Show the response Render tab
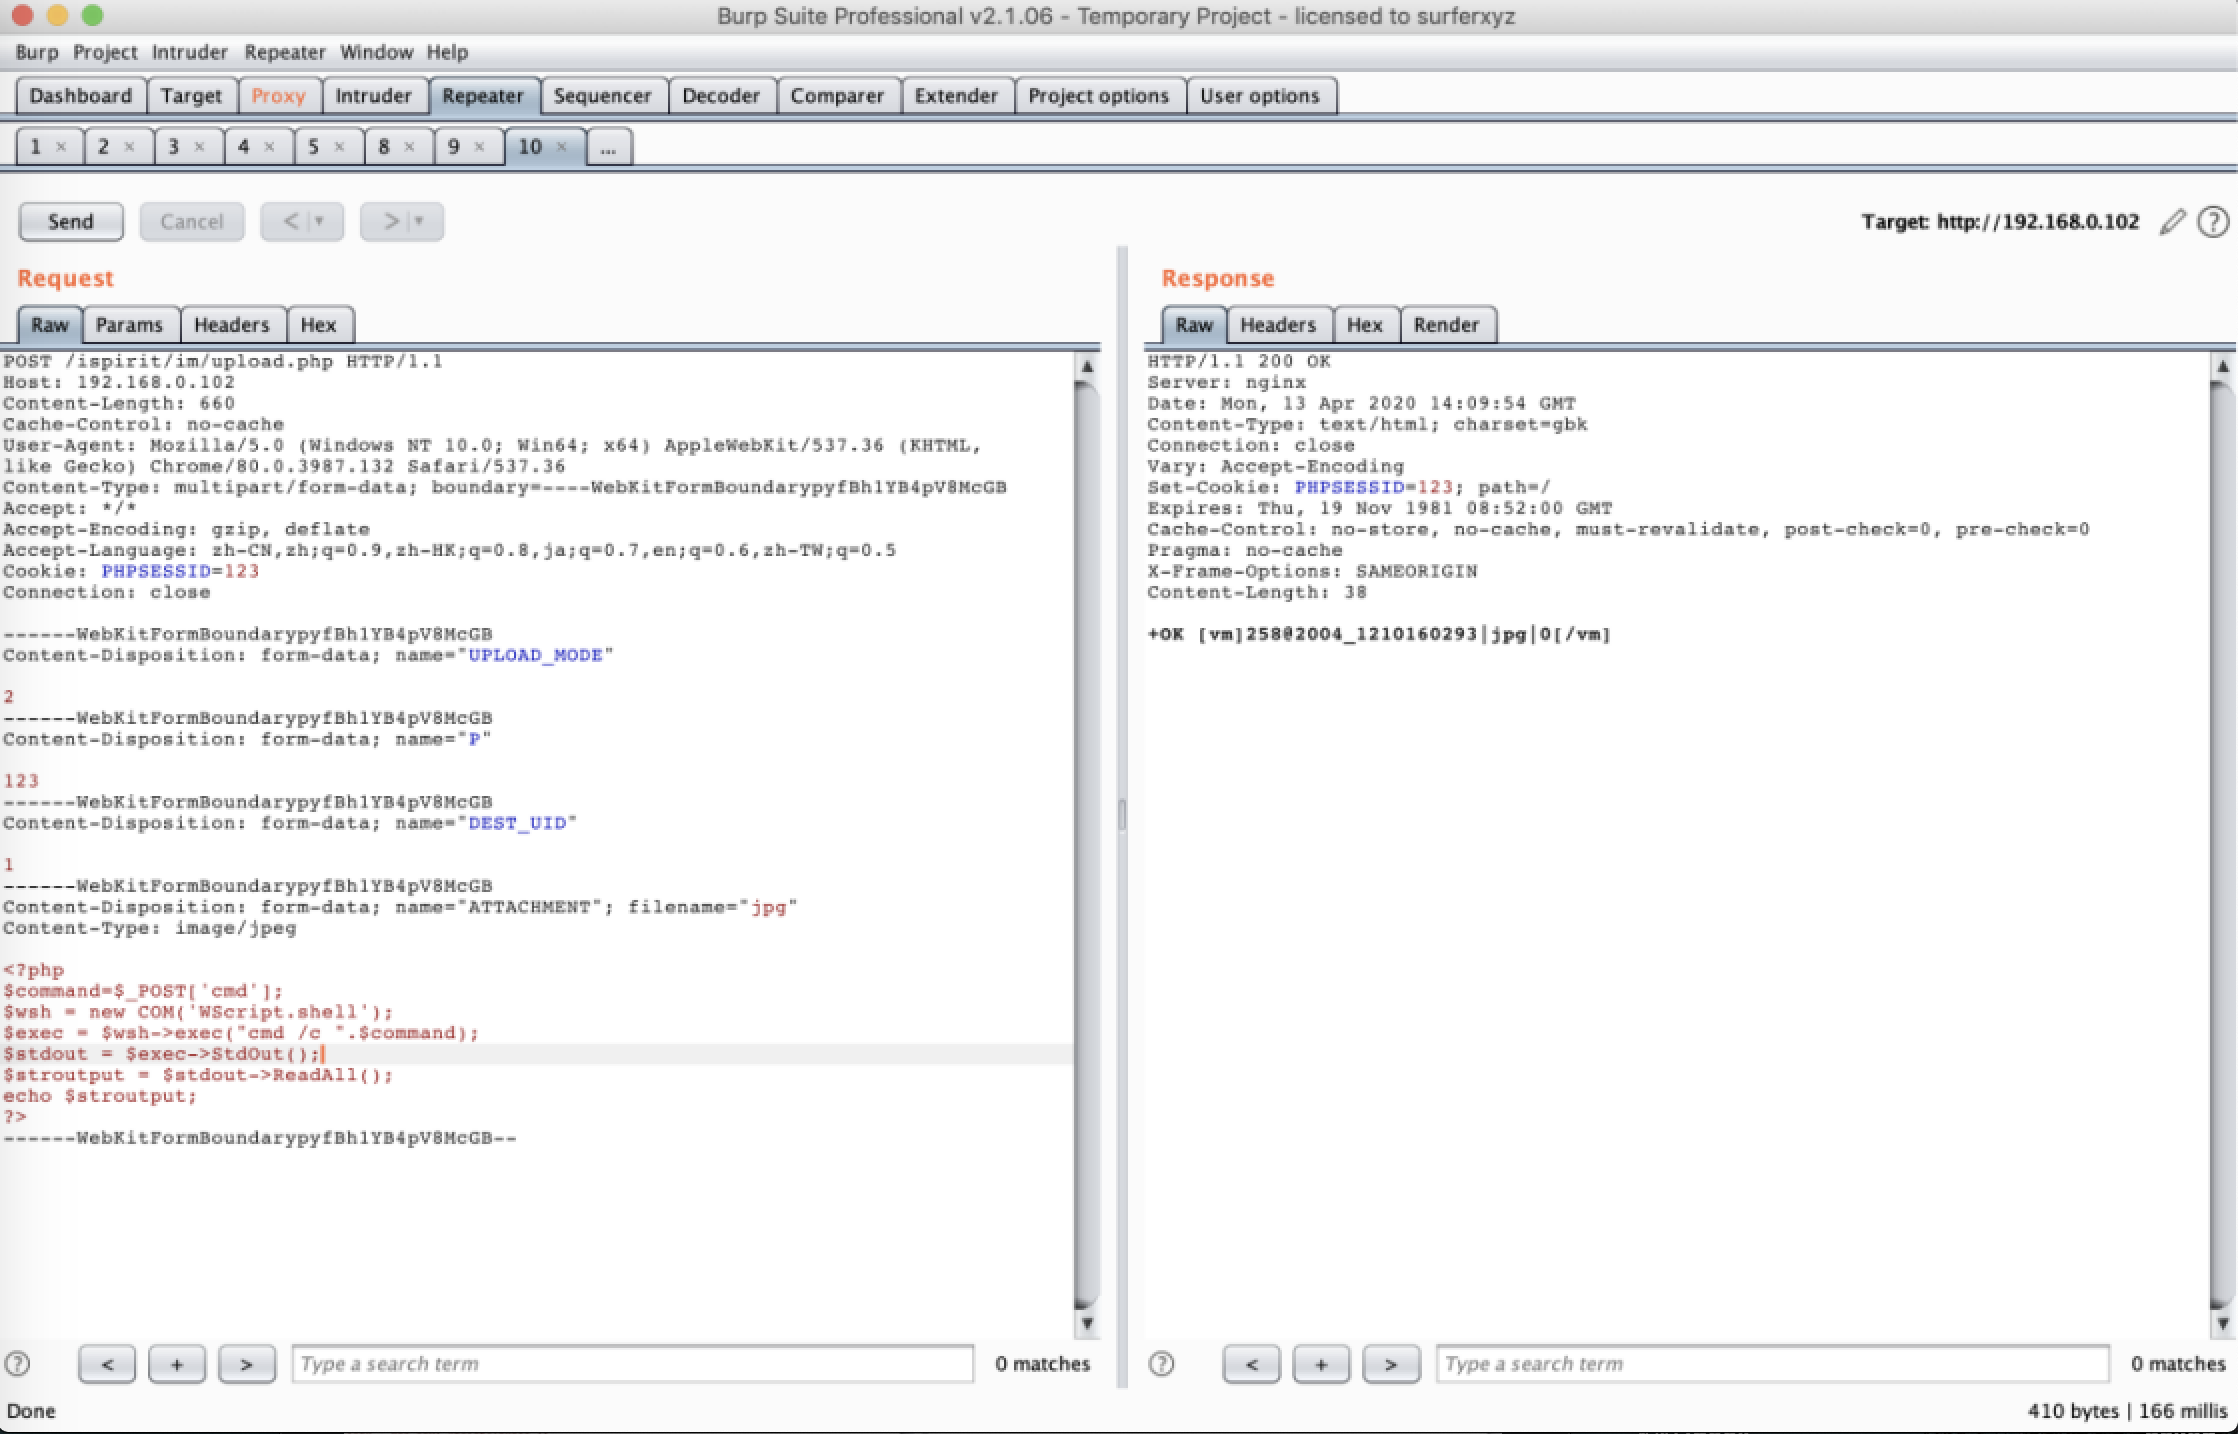 click(x=1446, y=325)
